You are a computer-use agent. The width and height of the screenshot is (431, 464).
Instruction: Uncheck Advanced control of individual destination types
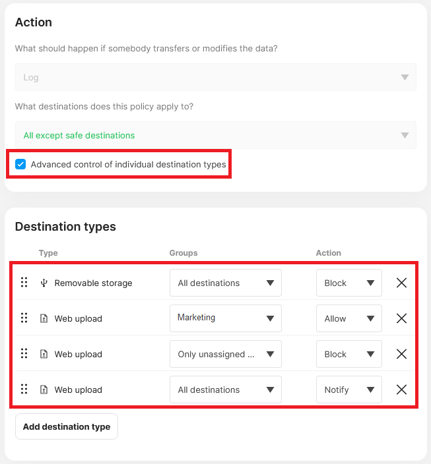tap(20, 164)
